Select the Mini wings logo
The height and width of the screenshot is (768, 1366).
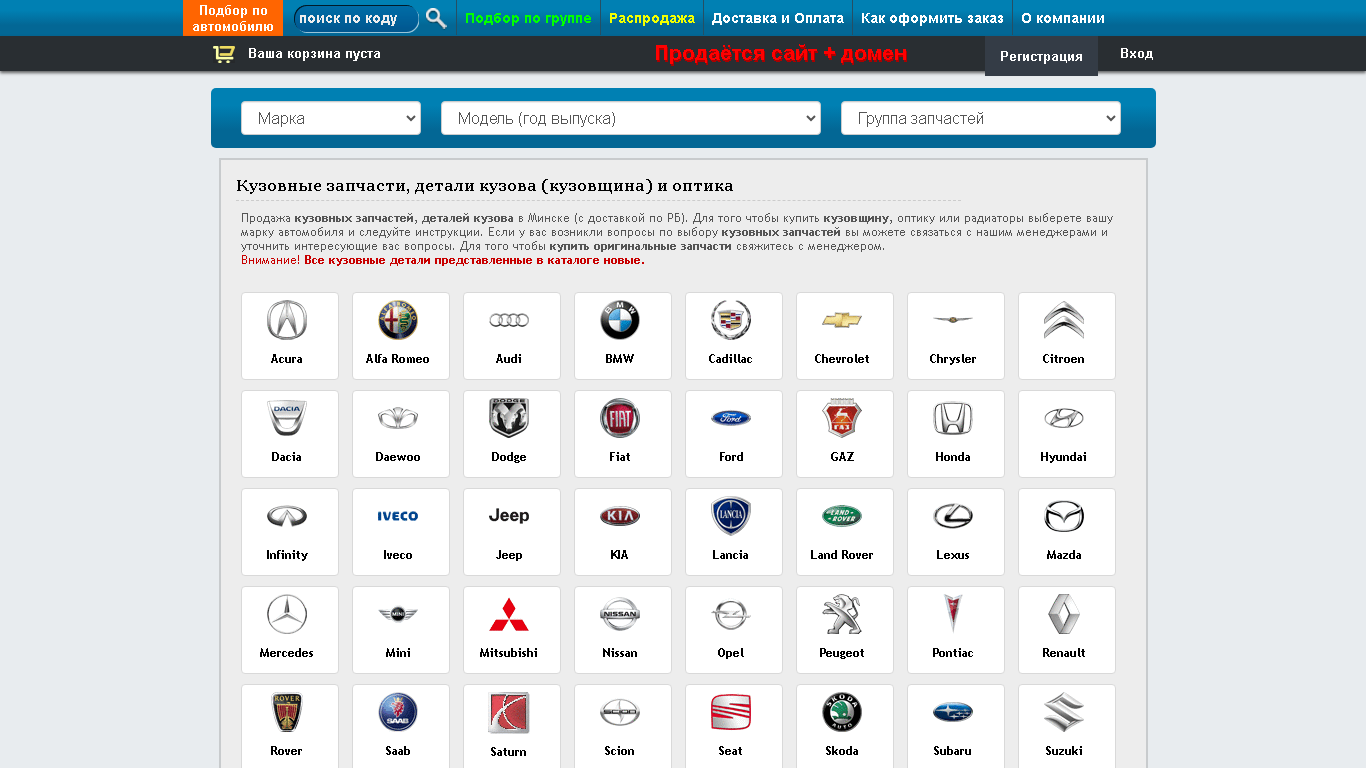point(398,614)
